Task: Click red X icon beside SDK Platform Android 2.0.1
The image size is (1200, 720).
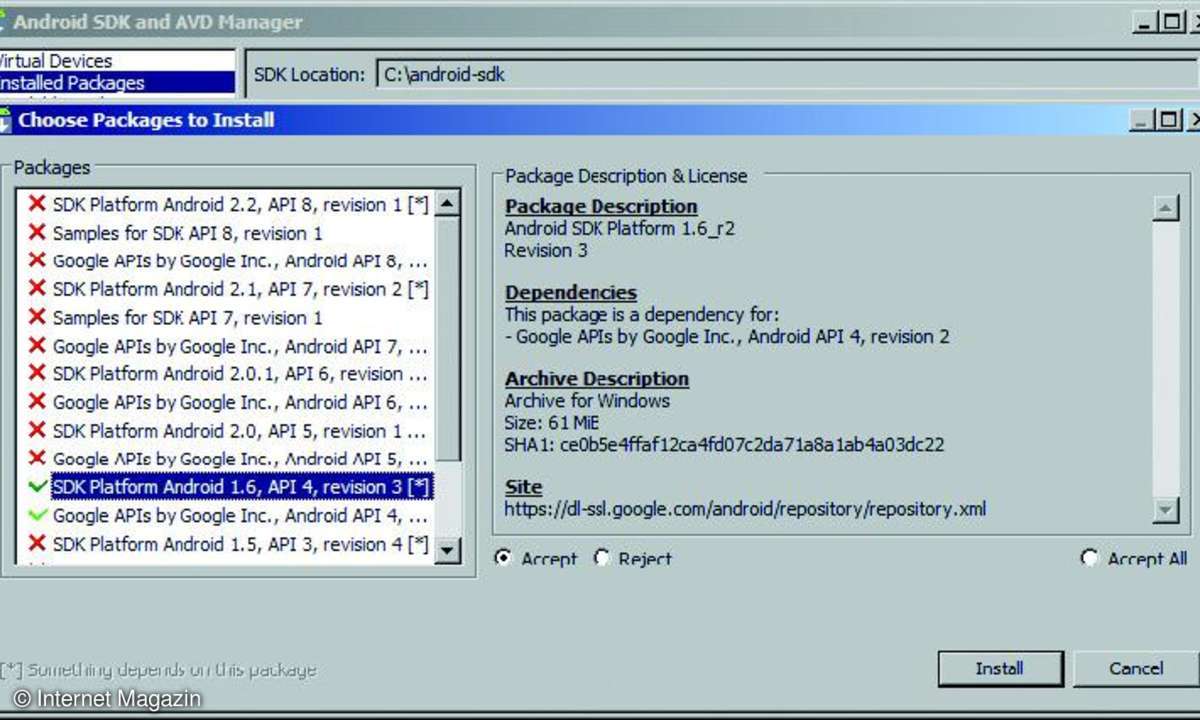Action: click(x=37, y=373)
